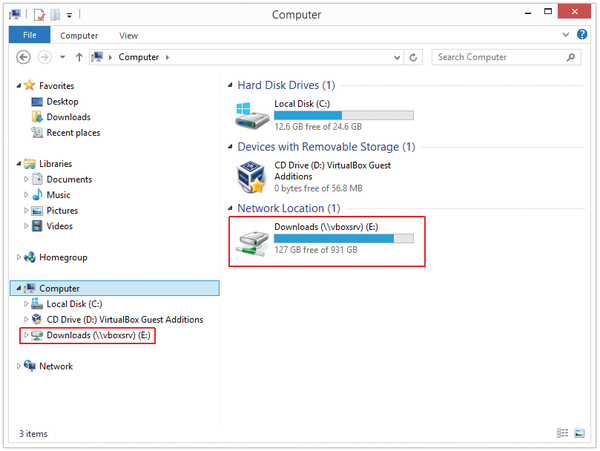
Task: Go up one folder level
Action: (79, 57)
